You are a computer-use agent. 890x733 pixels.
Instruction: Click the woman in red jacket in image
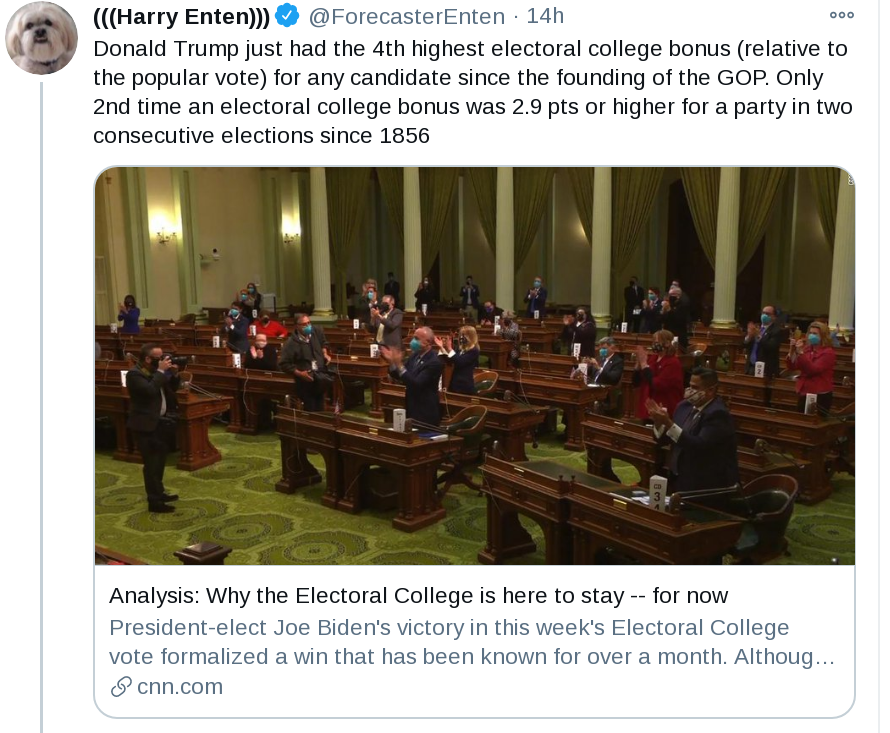(x=813, y=367)
